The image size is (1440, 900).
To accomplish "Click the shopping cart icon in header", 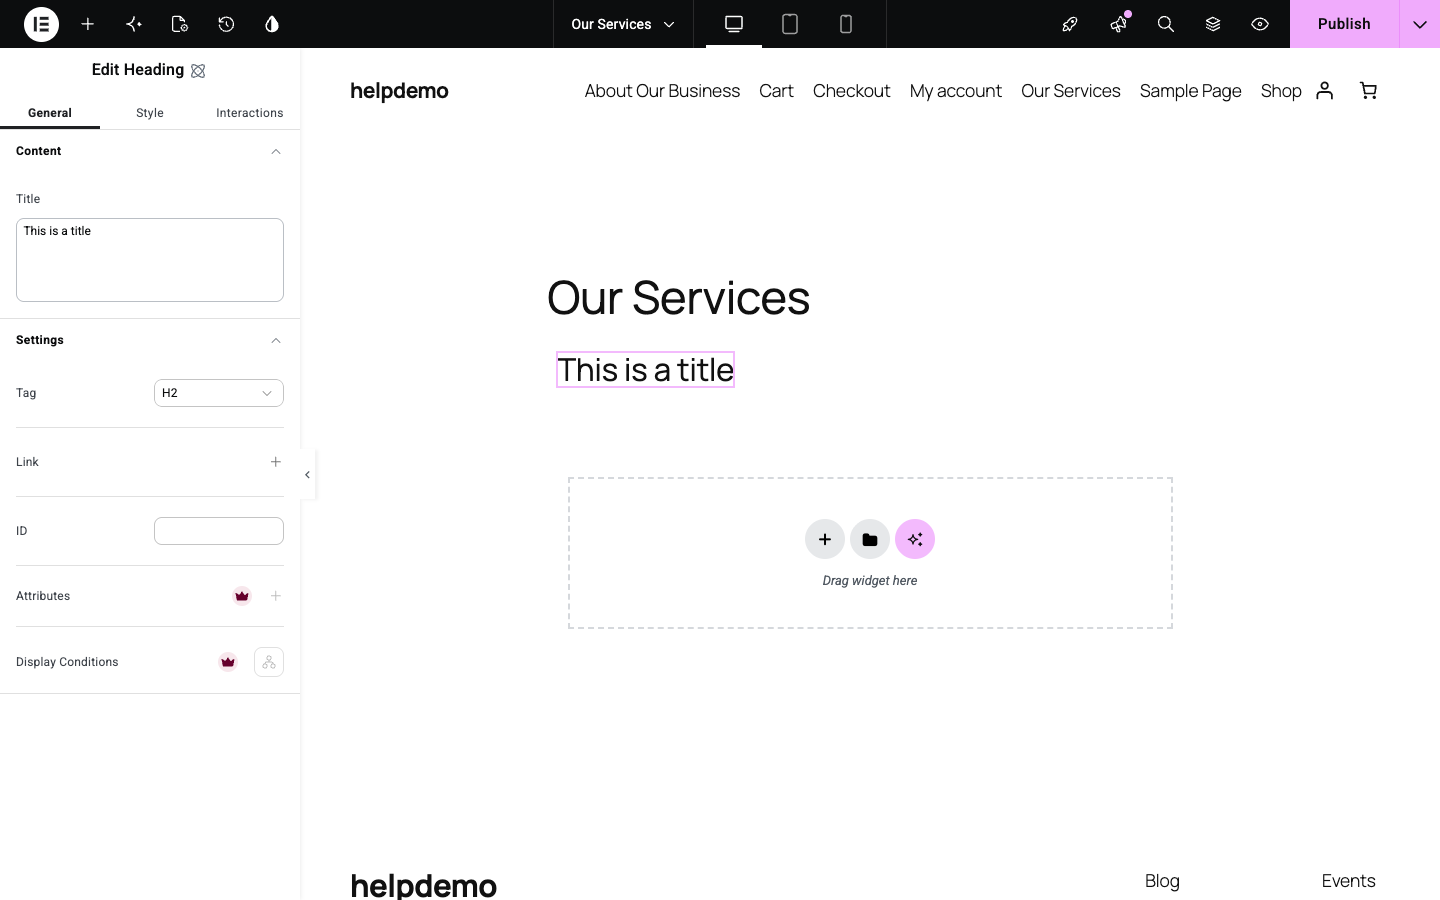I will 1369,91.
